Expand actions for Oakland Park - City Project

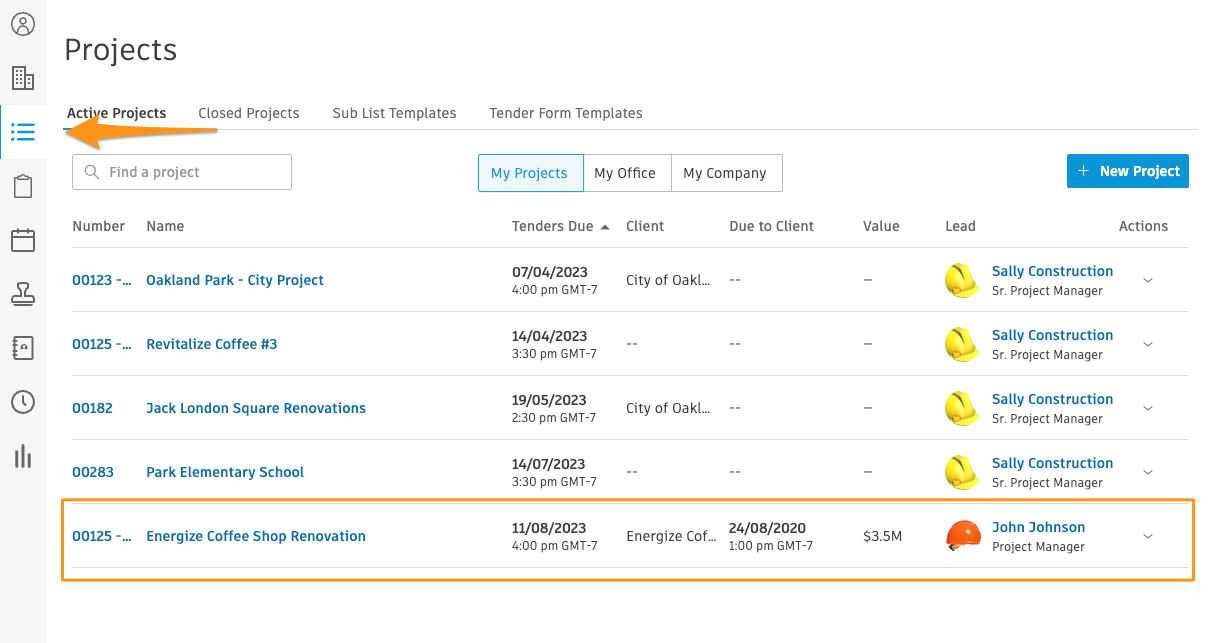(x=1148, y=280)
